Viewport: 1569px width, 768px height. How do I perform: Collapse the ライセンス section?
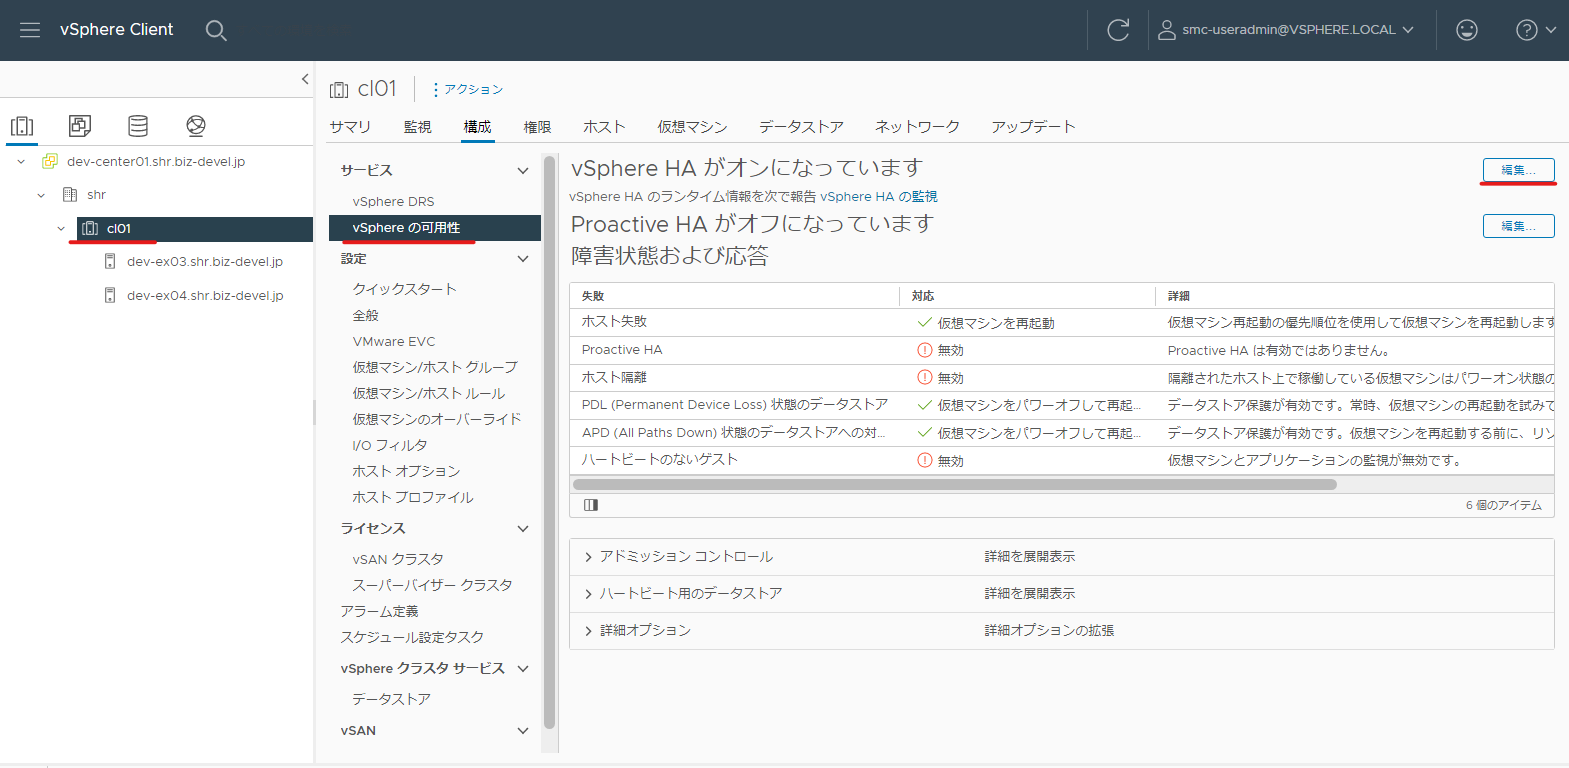[x=523, y=529]
